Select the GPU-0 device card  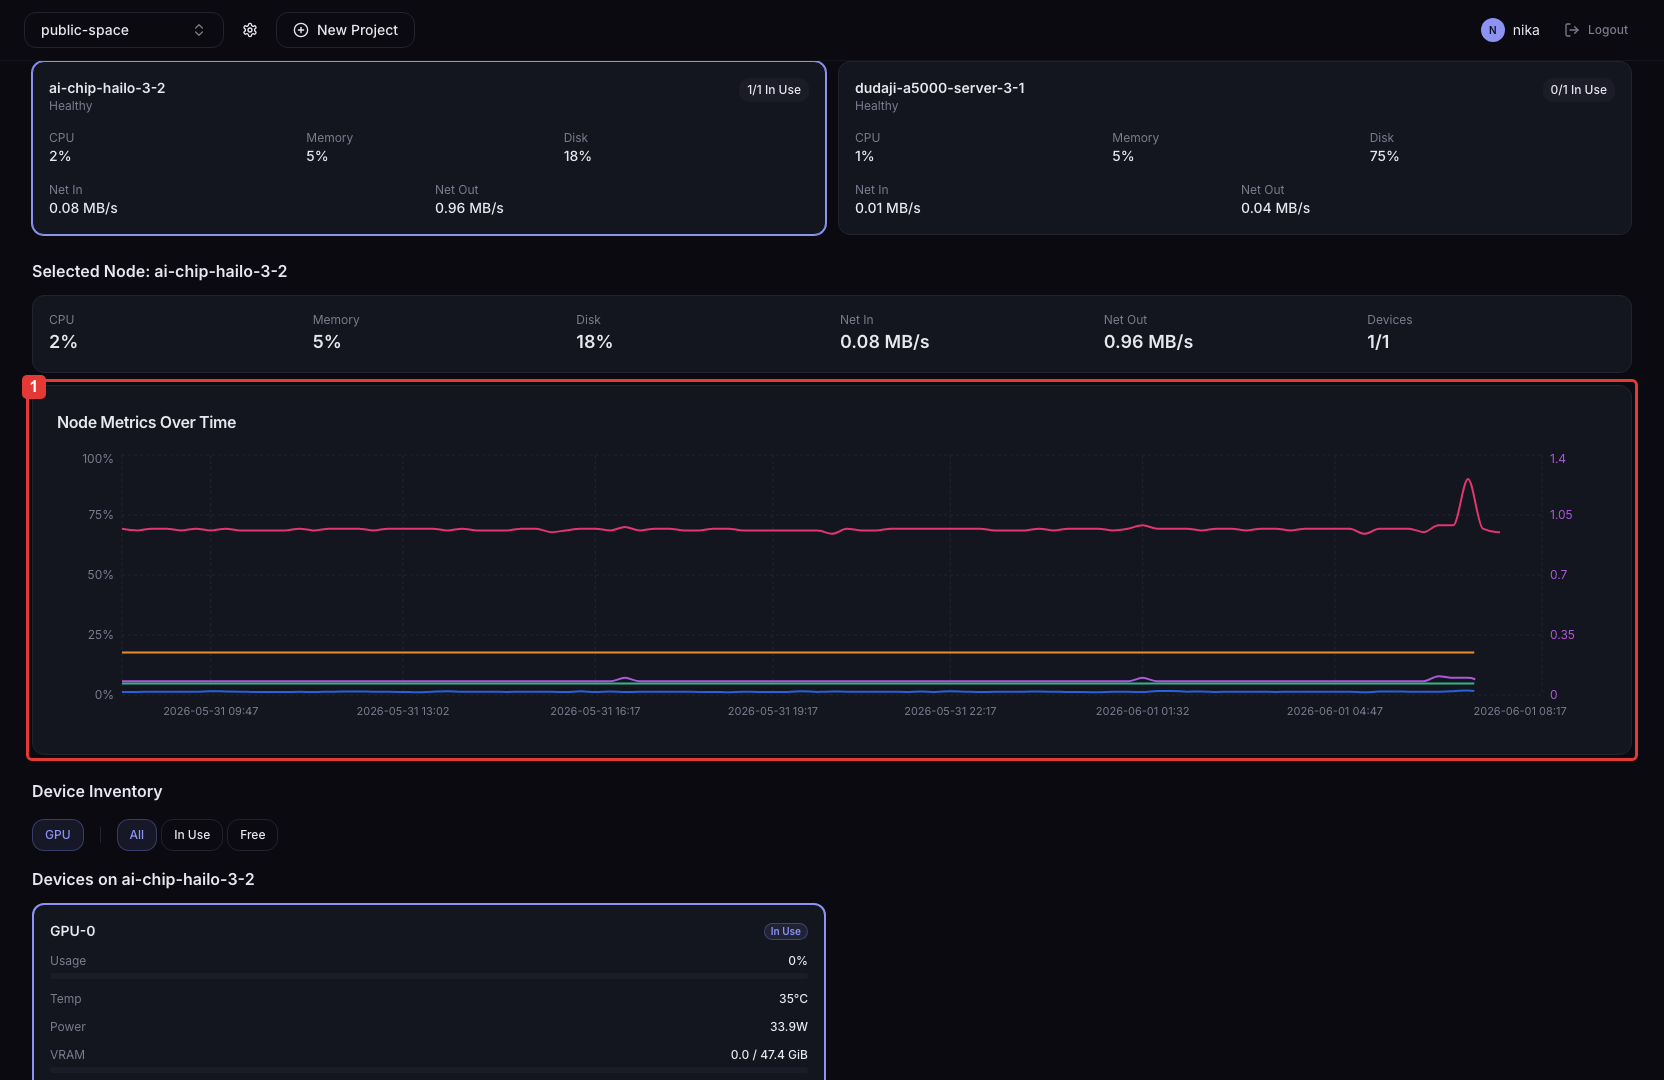429,992
